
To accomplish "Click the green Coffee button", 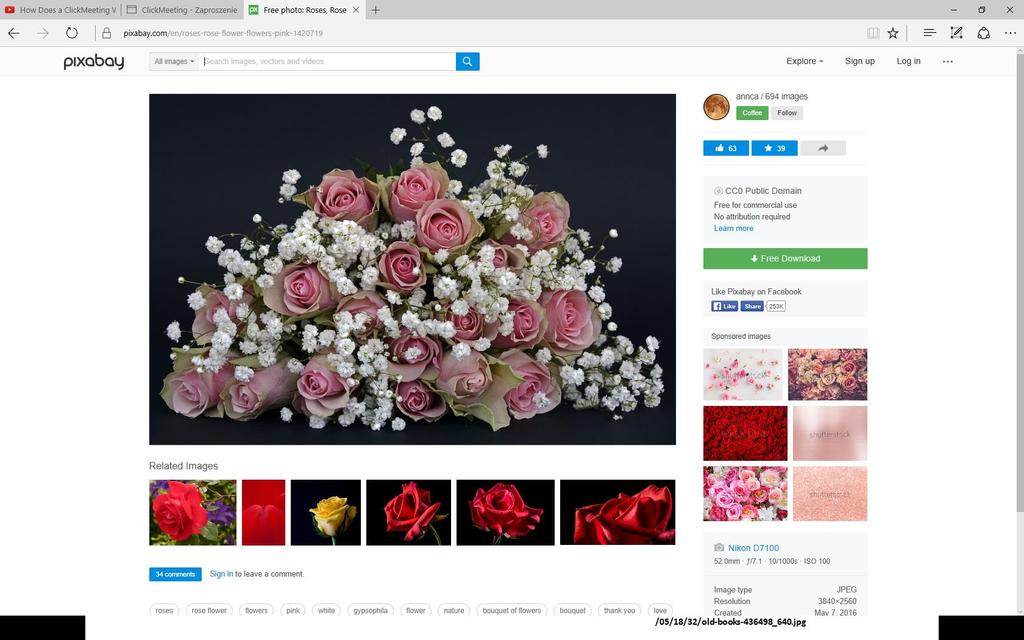I will [x=752, y=113].
